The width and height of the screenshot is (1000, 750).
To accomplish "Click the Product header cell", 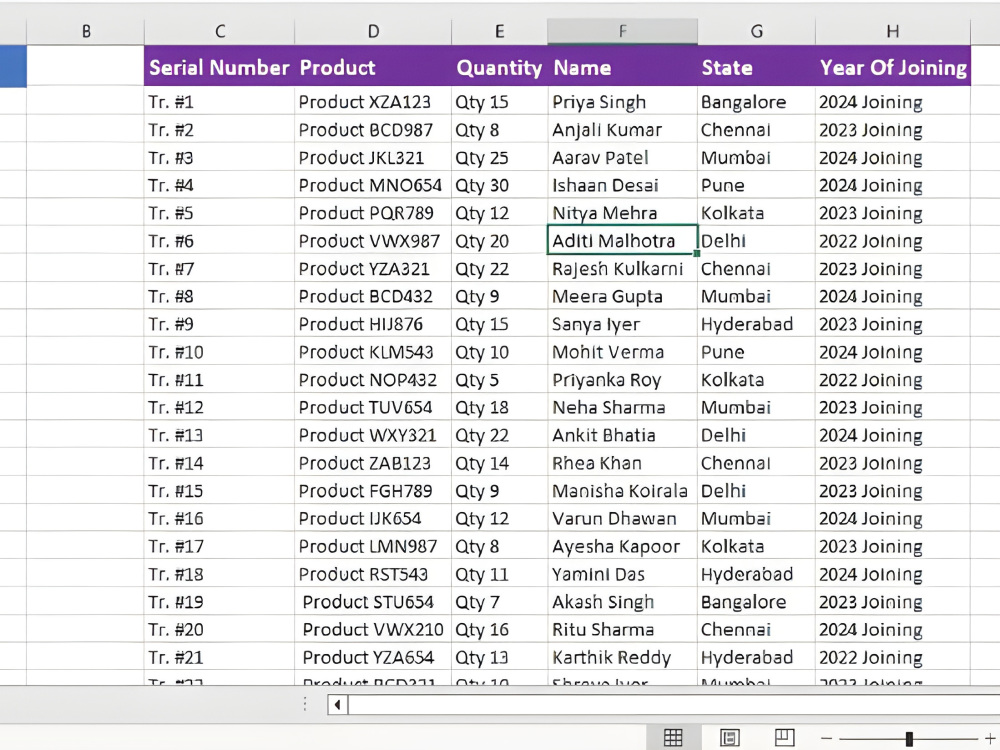I will click(x=373, y=67).
